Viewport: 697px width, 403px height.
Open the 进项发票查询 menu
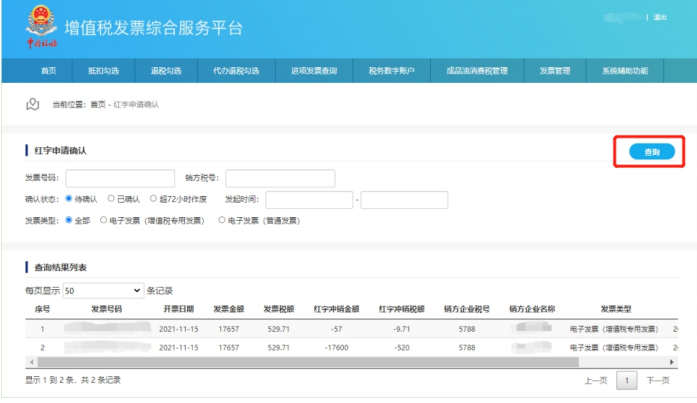pyautogui.click(x=314, y=71)
